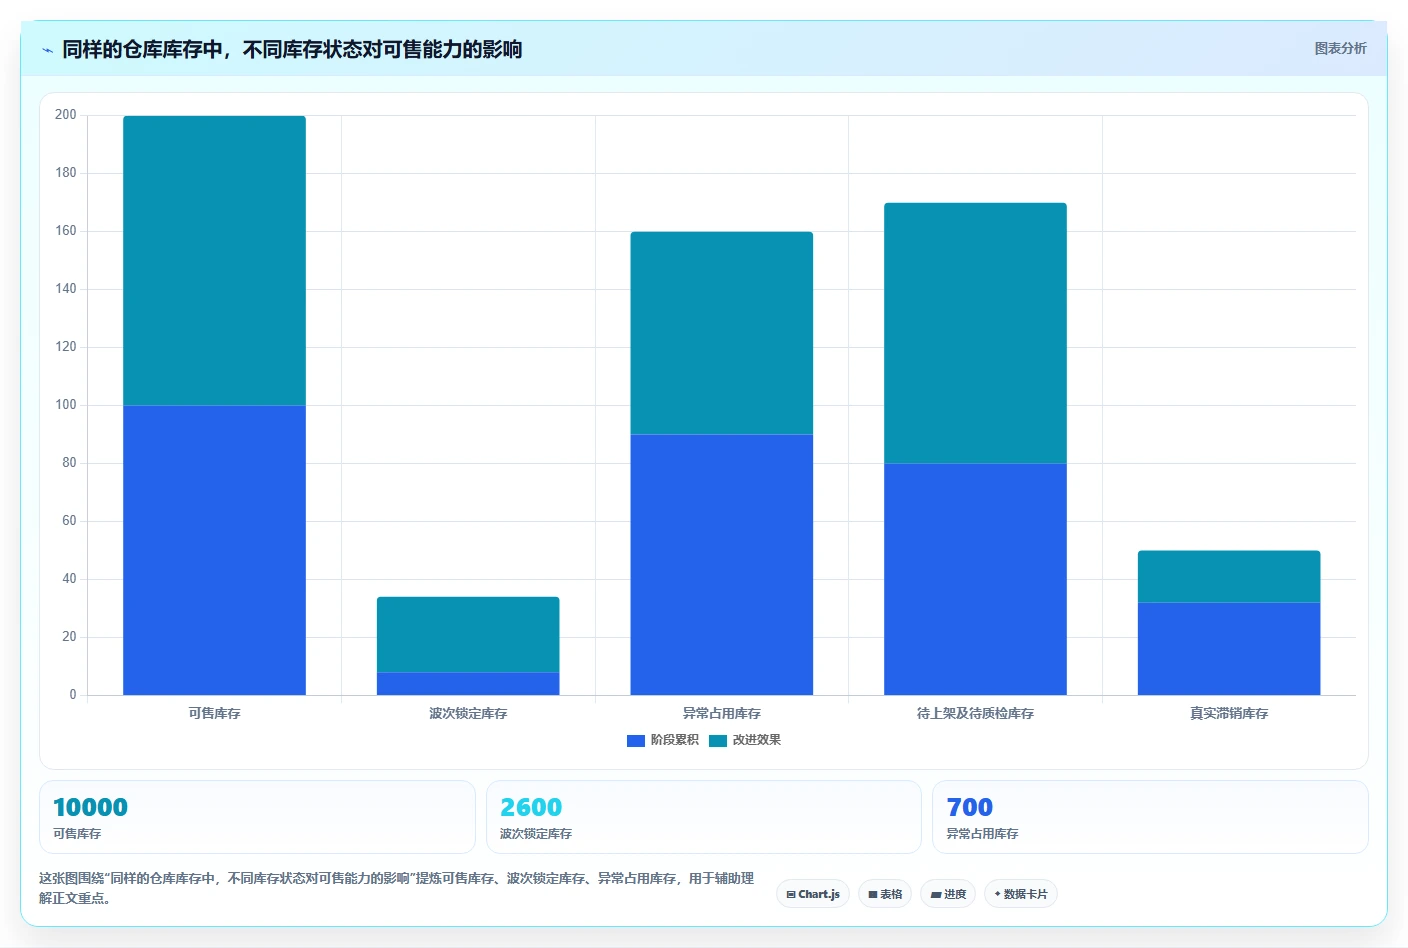Click the blue 可售库存 bar segment
This screenshot has height=948, width=1408.
coord(214,550)
